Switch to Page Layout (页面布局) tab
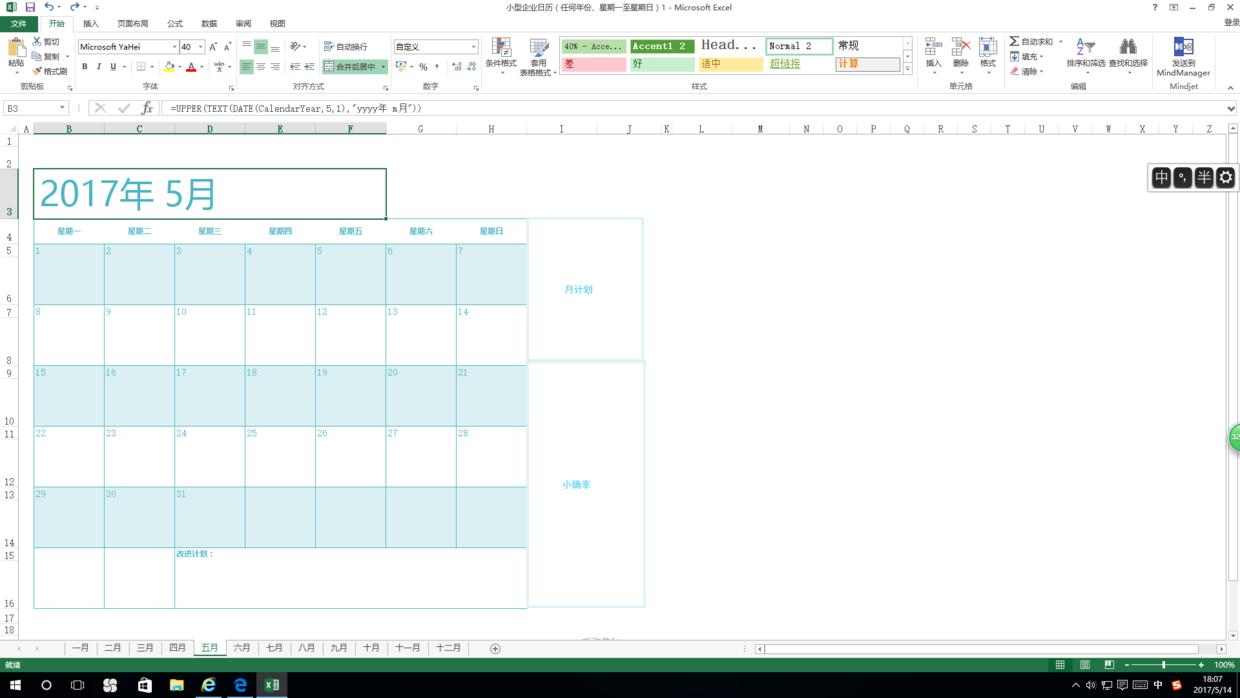Screen dimensions: 1240x698 tap(133, 24)
